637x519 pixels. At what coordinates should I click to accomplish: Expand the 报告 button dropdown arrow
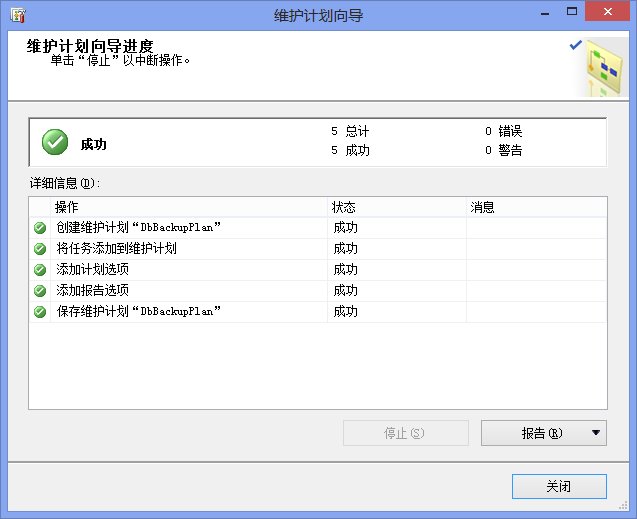coord(596,433)
